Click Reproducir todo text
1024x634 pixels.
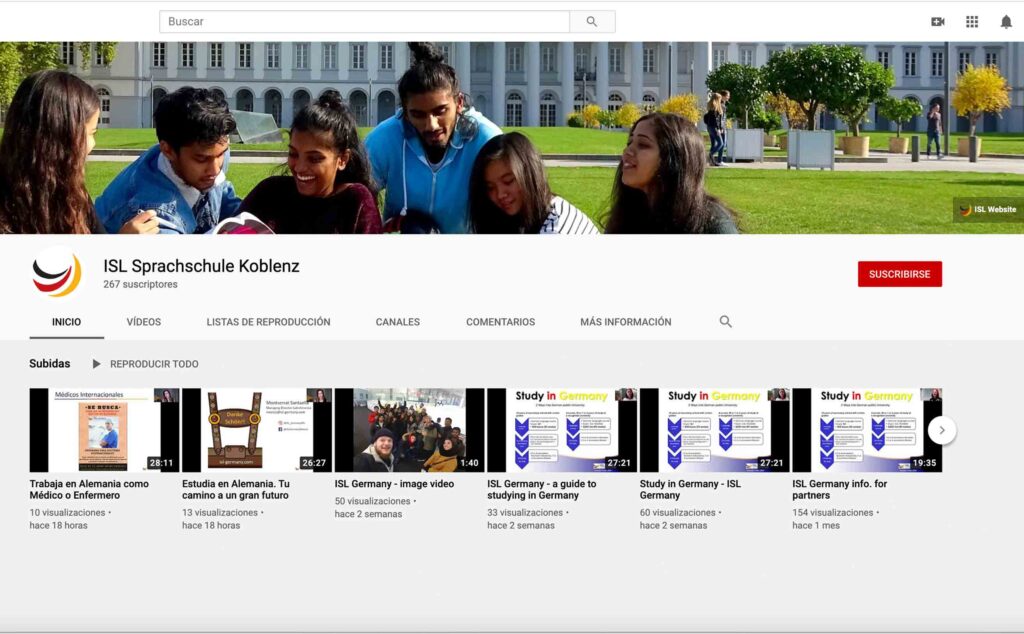(x=154, y=364)
